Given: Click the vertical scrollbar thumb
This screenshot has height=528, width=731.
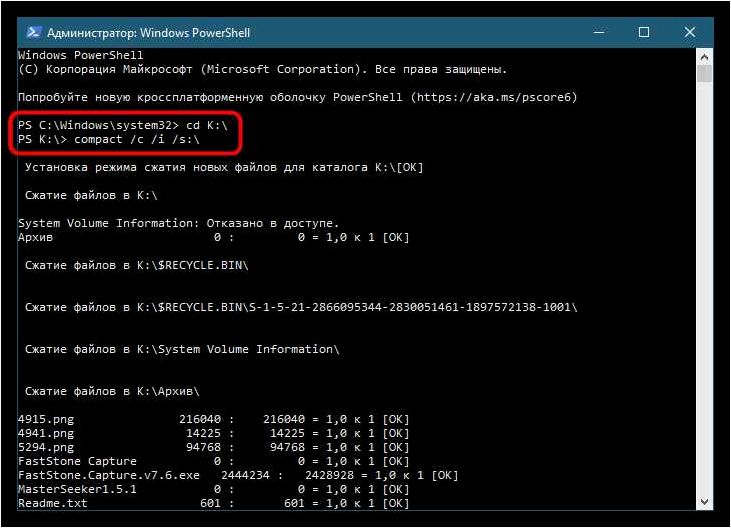Looking at the screenshot, I should pyautogui.click(x=704, y=74).
